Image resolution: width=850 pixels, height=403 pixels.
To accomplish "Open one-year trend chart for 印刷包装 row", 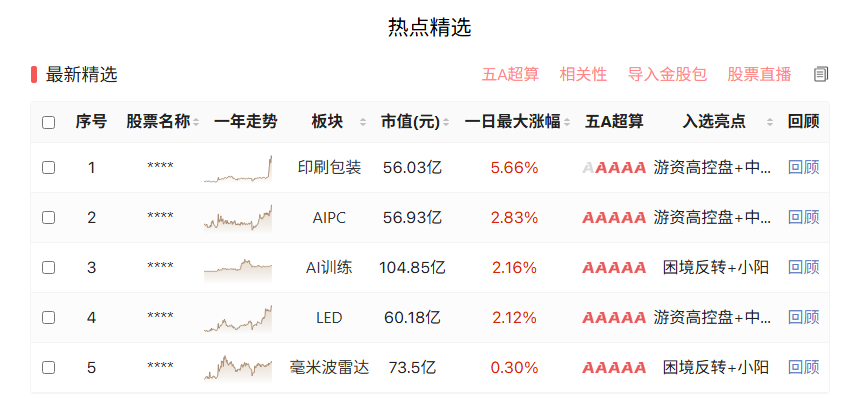I will coord(238,169).
